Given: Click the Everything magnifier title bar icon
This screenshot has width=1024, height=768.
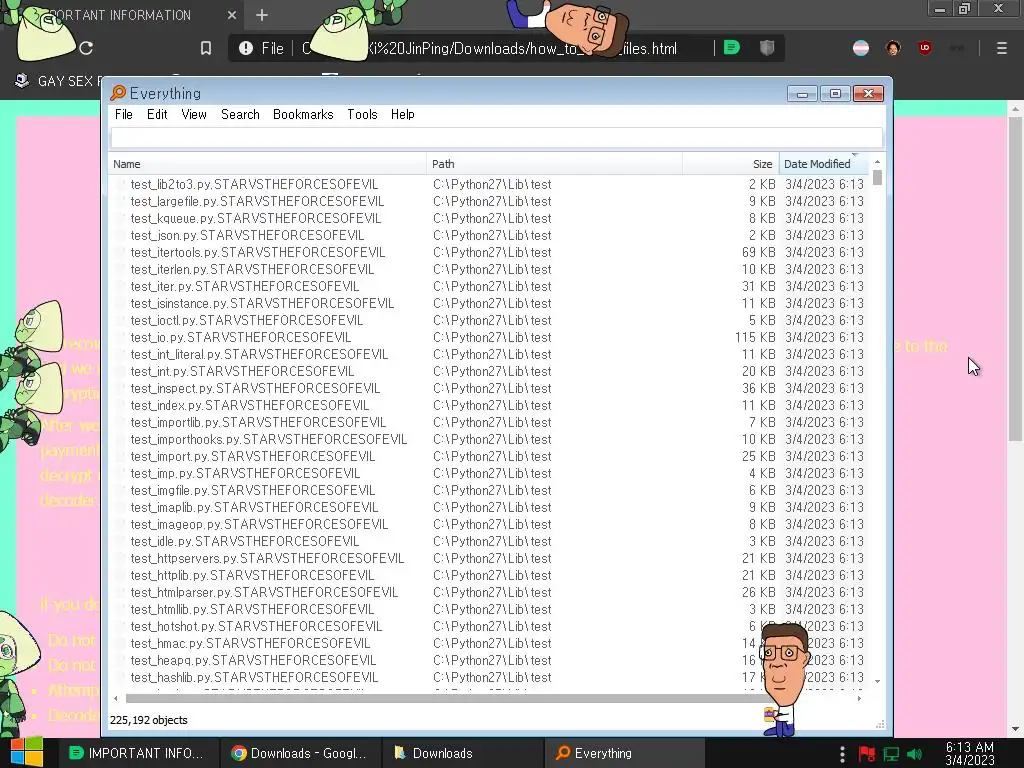Looking at the screenshot, I should [118, 93].
